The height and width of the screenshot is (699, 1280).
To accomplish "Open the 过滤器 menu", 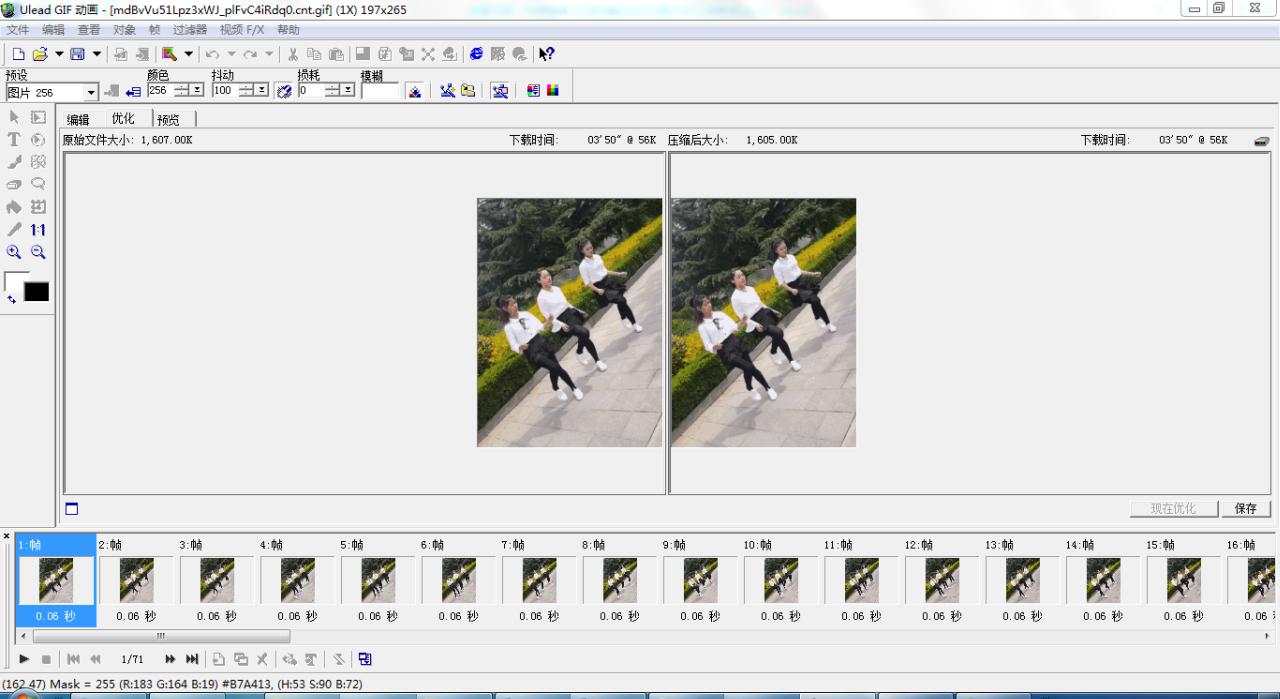I will pos(191,29).
